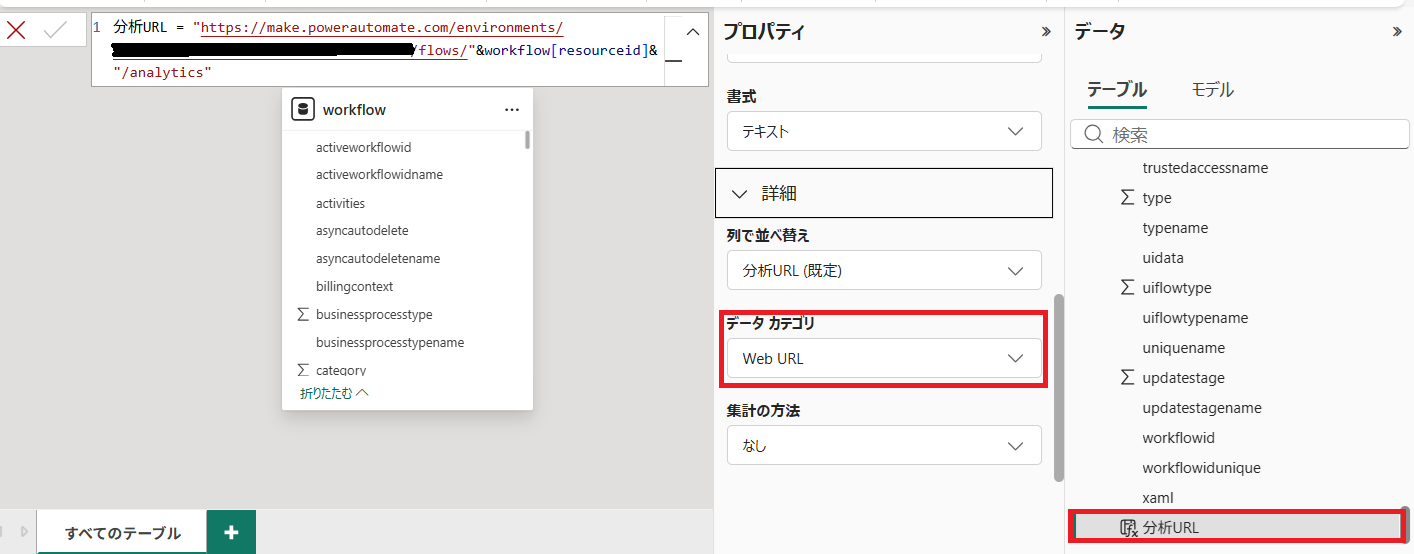This screenshot has height=554, width=1414.
Task: Select the asyncautodeletename field
Action: (x=378, y=258)
